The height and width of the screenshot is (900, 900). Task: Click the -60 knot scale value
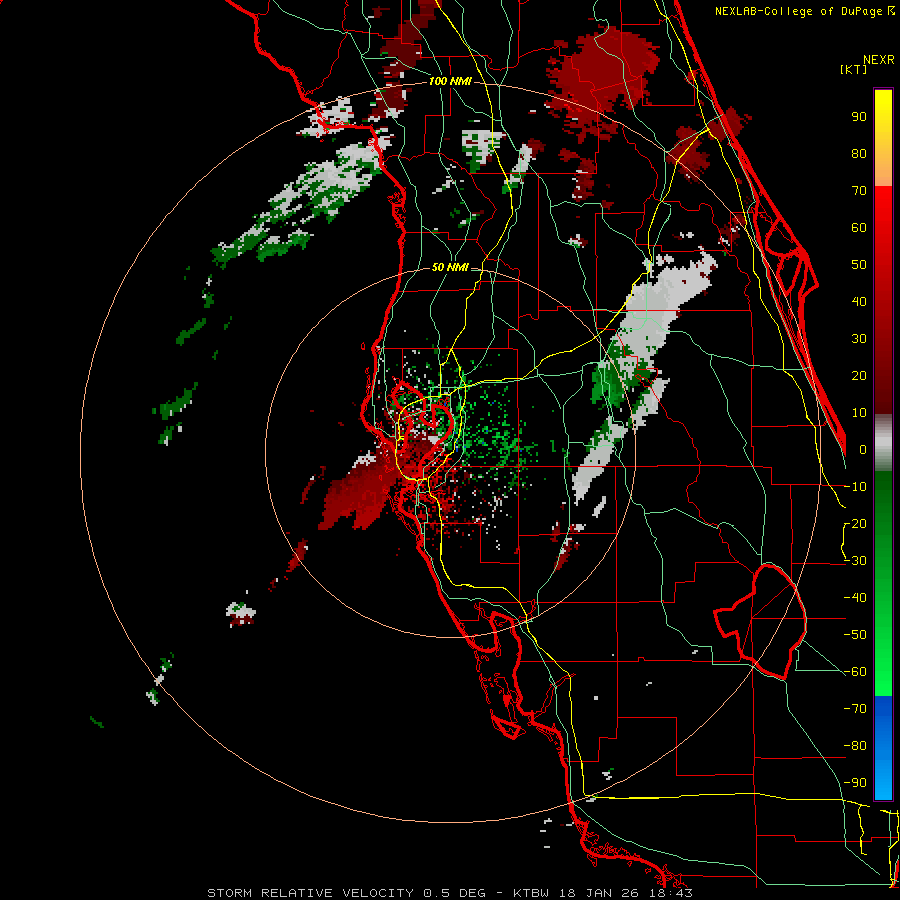coord(855,672)
